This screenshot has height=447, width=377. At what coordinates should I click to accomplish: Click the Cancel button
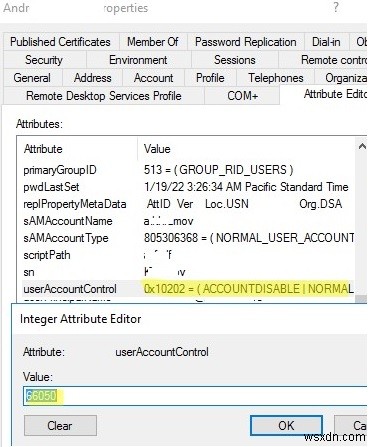coord(351,426)
